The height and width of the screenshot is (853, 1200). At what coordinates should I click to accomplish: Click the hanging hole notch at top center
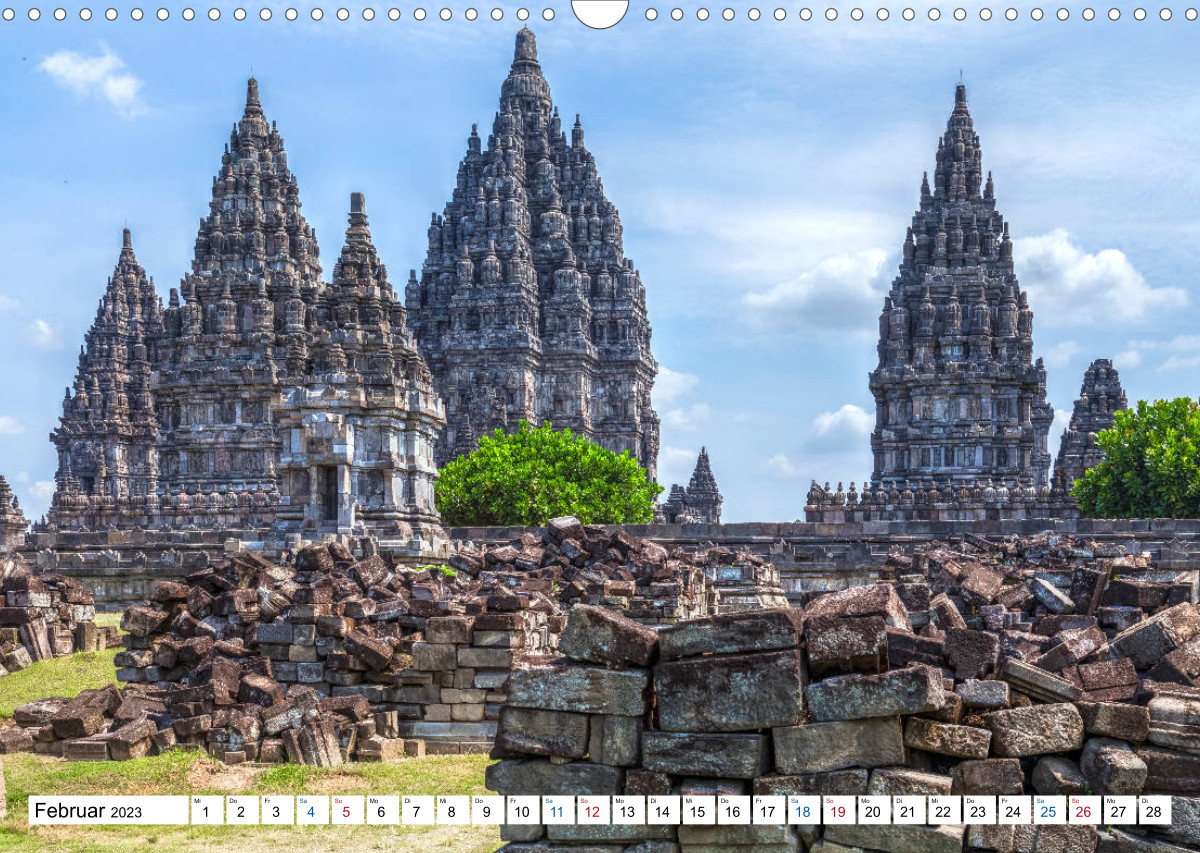click(600, 12)
